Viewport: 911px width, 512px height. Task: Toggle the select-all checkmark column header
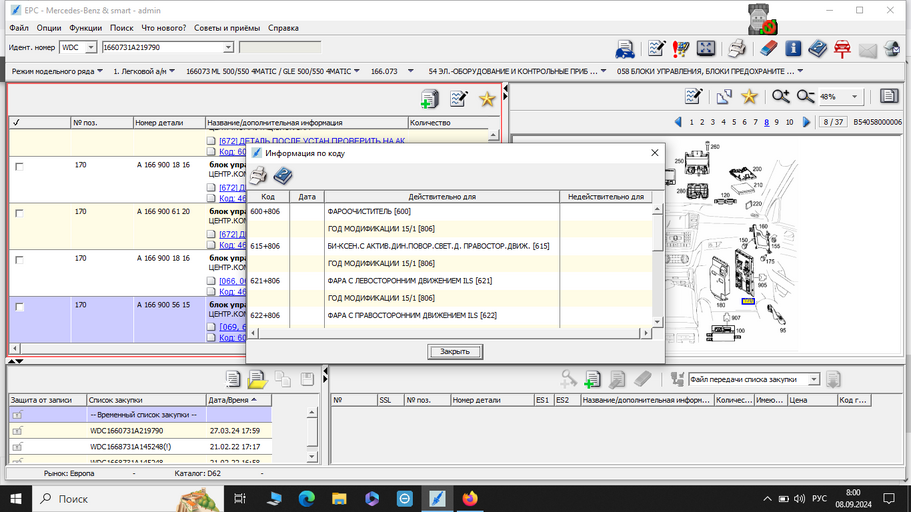pyautogui.click(x=16, y=123)
